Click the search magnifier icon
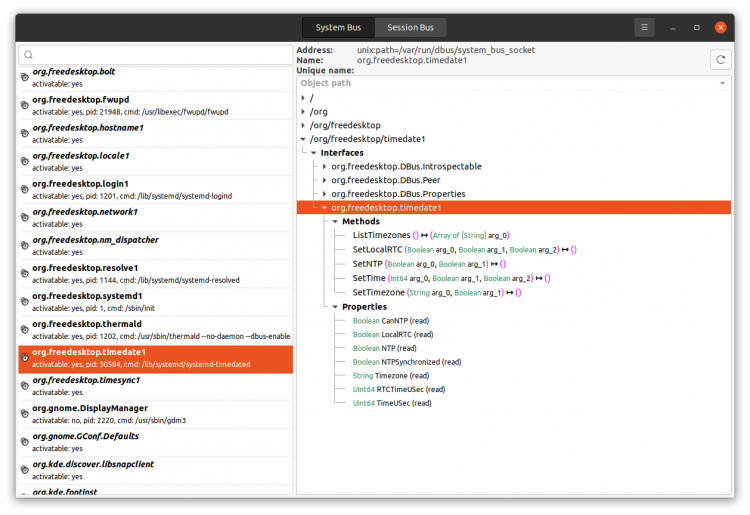This screenshot has width=750, height=515. point(29,55)
